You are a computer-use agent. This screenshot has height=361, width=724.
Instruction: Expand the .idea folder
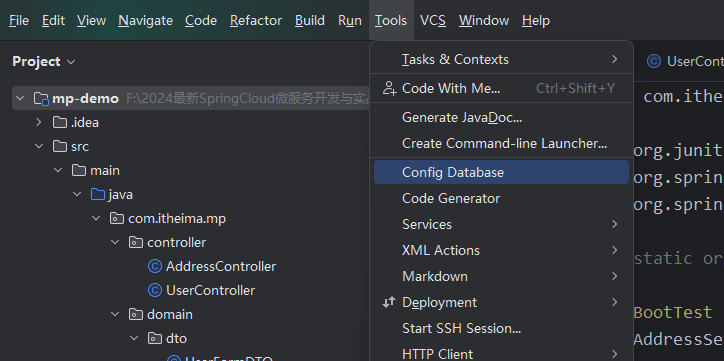pyautogui.click(x=39, y=122)
